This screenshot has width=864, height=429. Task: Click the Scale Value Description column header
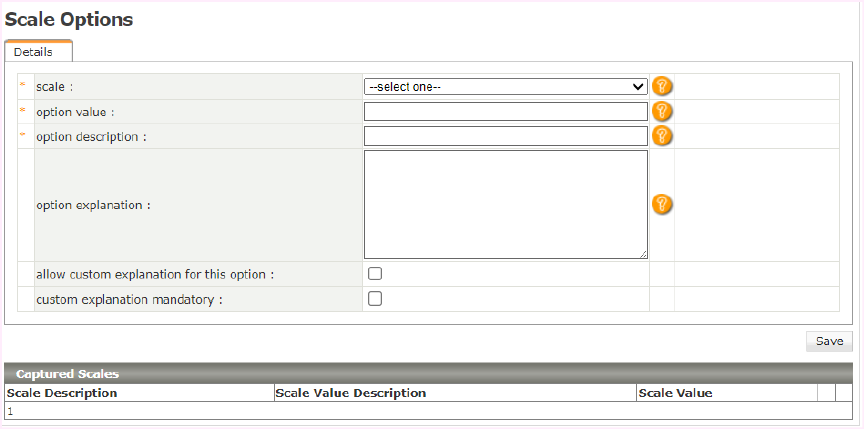[x=350, y=393]
